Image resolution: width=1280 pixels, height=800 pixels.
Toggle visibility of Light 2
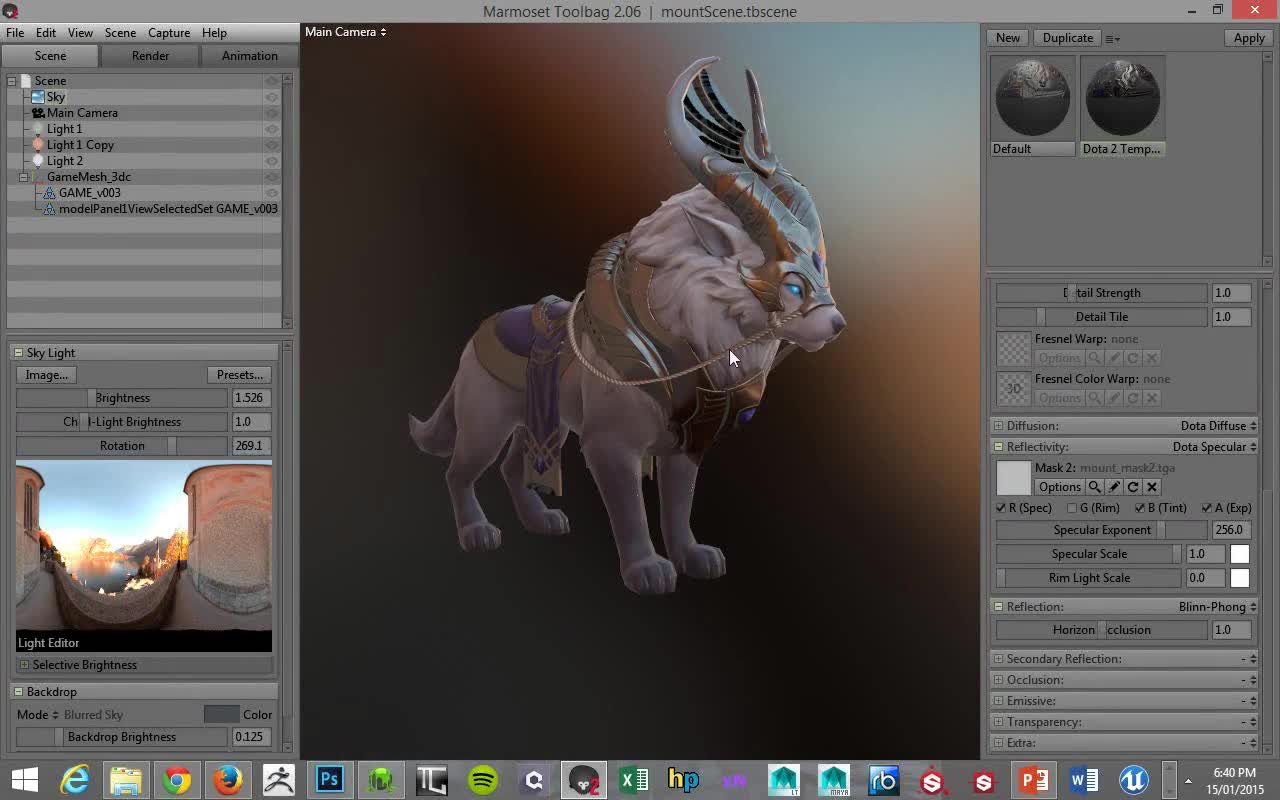tap(271, 161)
